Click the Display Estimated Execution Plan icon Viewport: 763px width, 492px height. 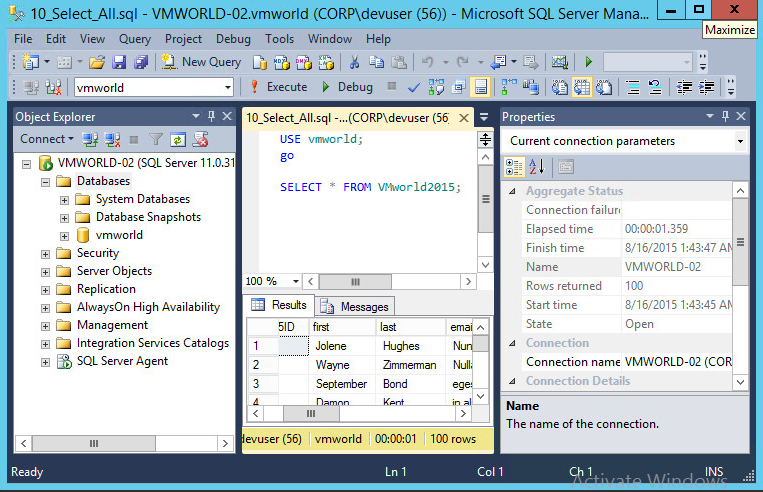point(436,88)
